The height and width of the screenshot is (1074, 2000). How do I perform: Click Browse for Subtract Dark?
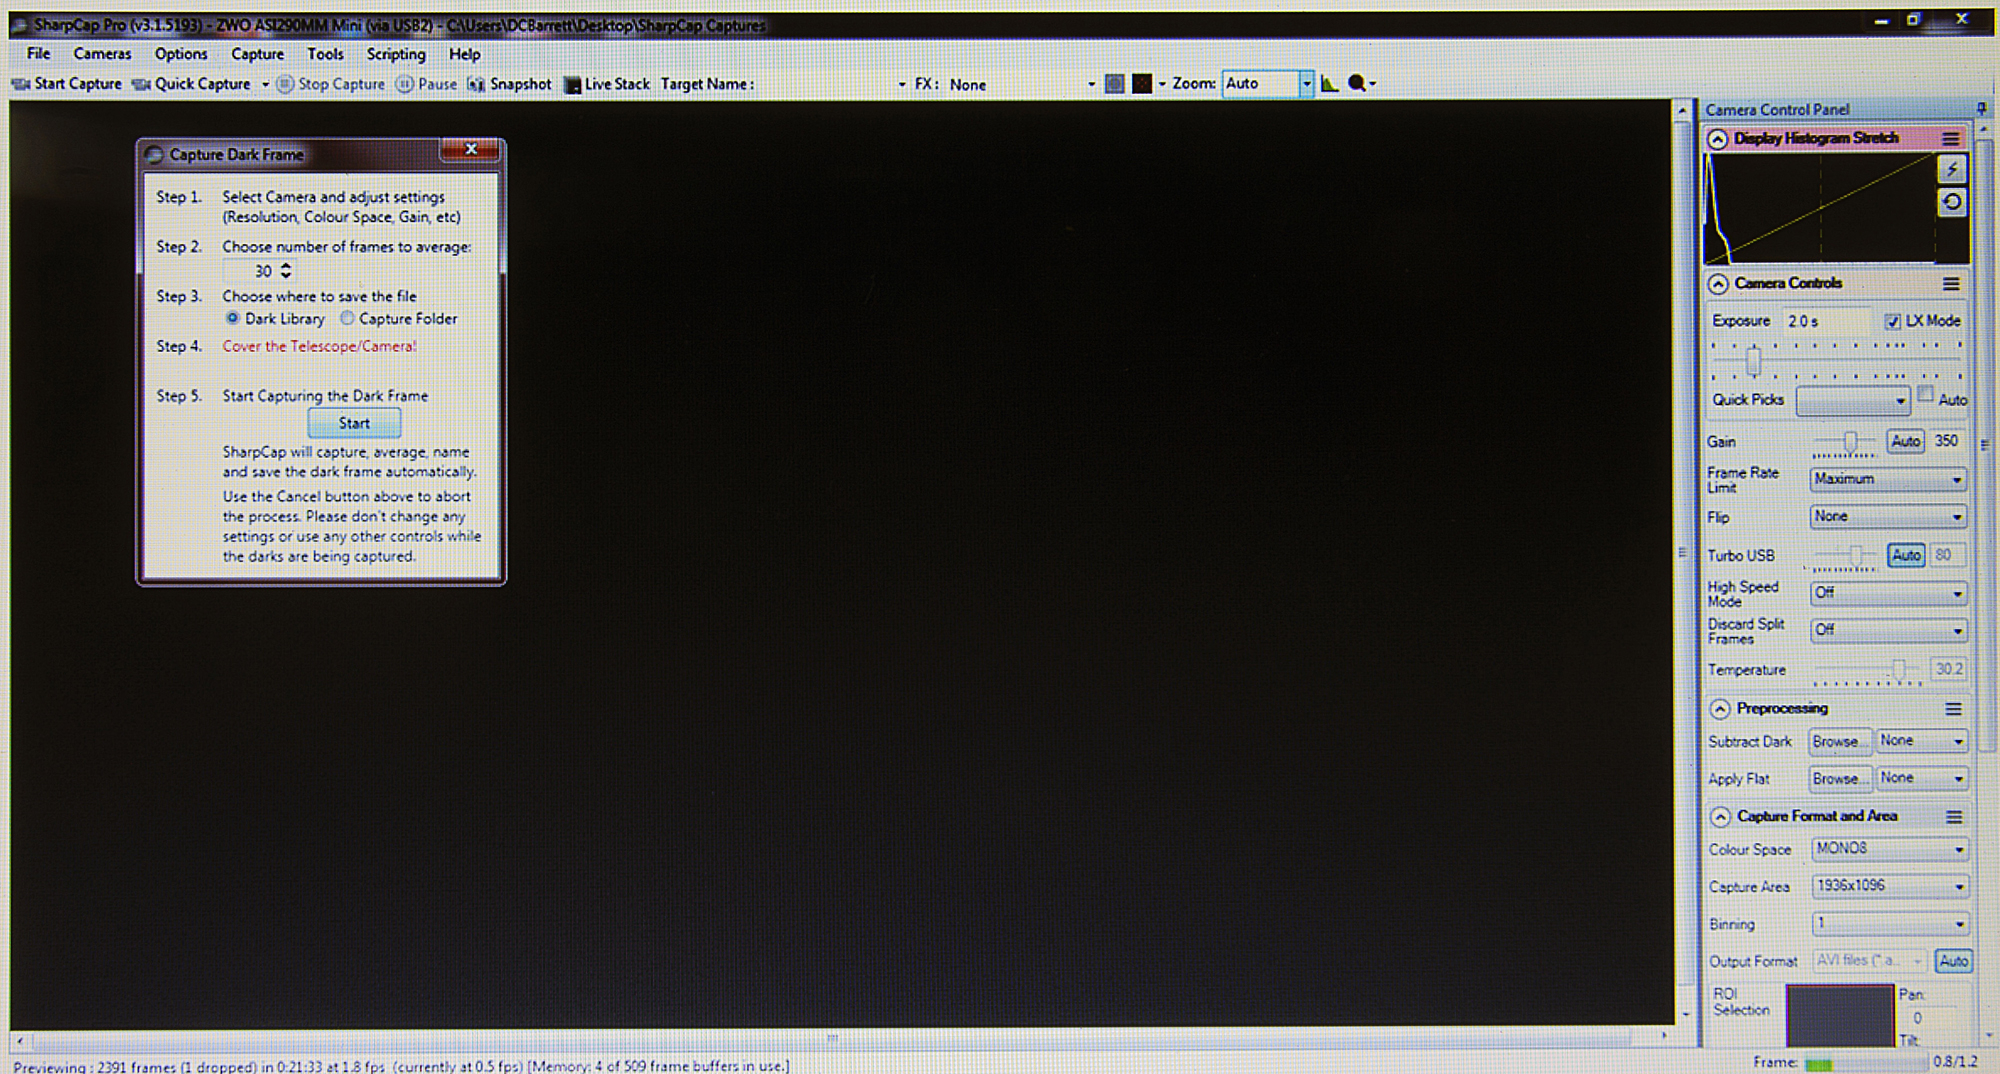click(x=1839, y=742)
